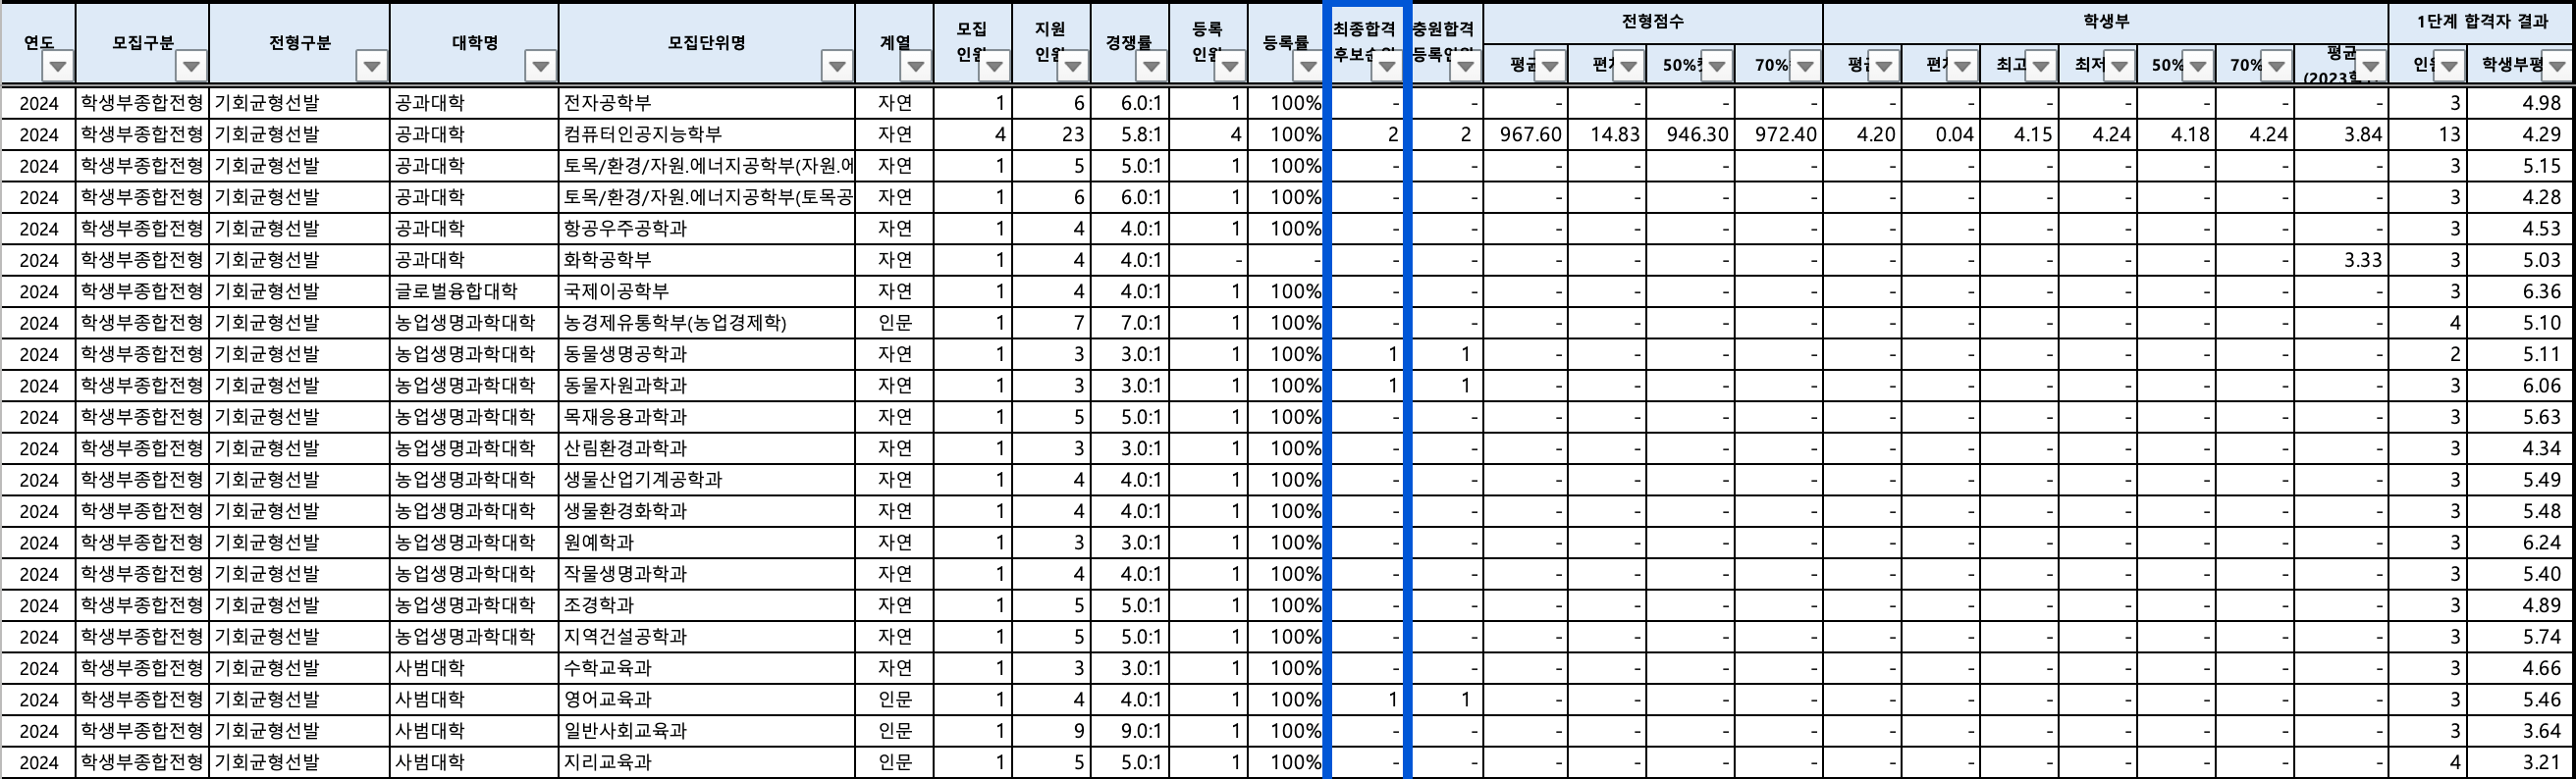Select the 목재응용과학과 cell

706,417
